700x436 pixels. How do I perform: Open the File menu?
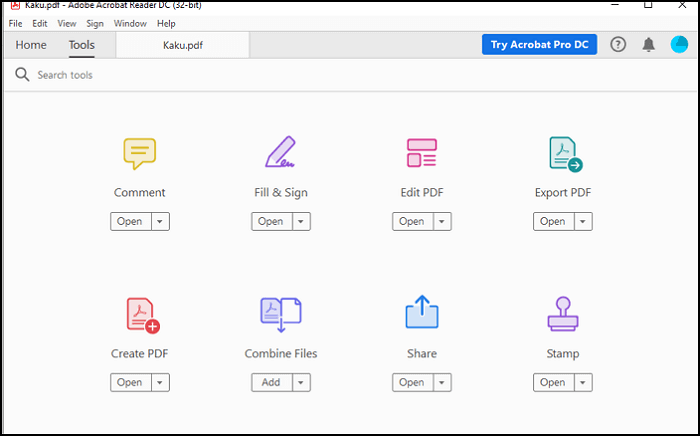tap(15, 23)
